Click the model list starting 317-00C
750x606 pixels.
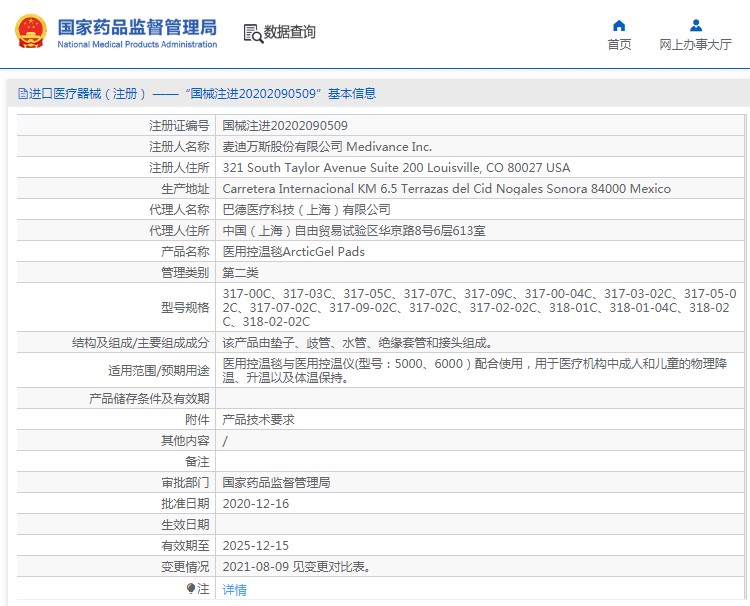coord(479,308)
